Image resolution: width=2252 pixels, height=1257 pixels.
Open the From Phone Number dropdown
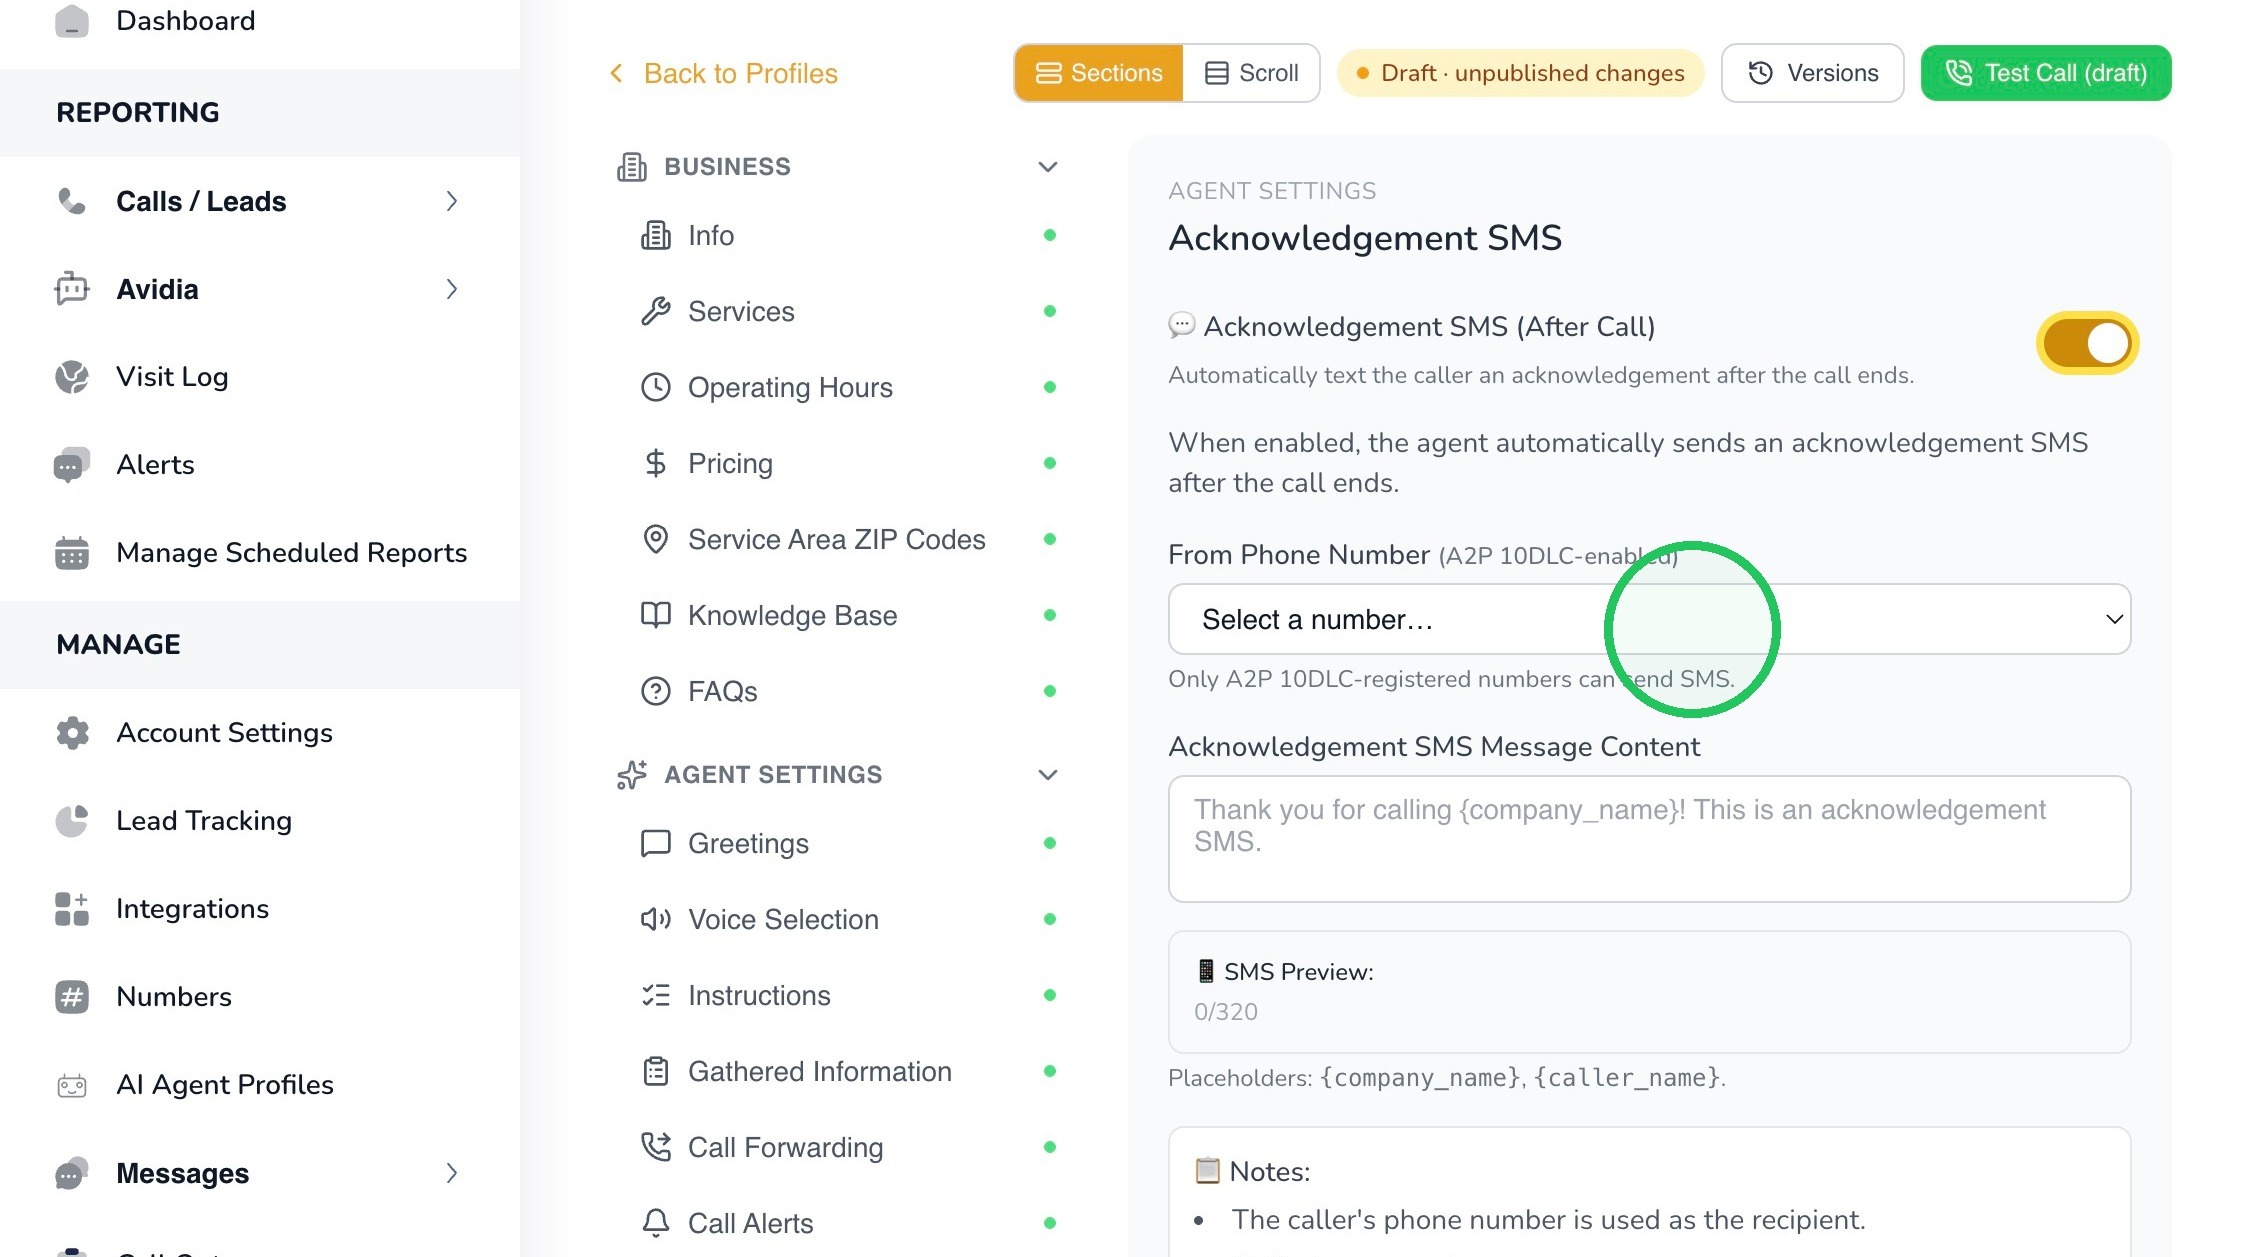click(1649, 619)
